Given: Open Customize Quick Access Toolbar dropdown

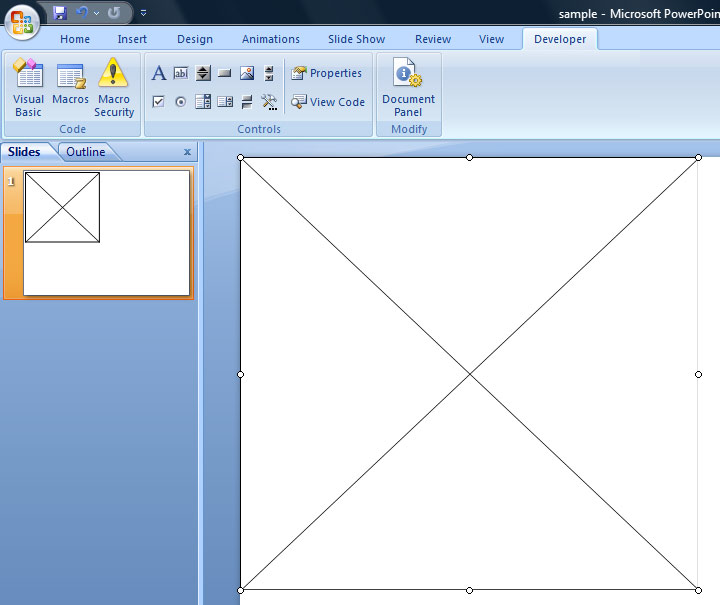Looking at the screenshot, I should pos(143,13).
